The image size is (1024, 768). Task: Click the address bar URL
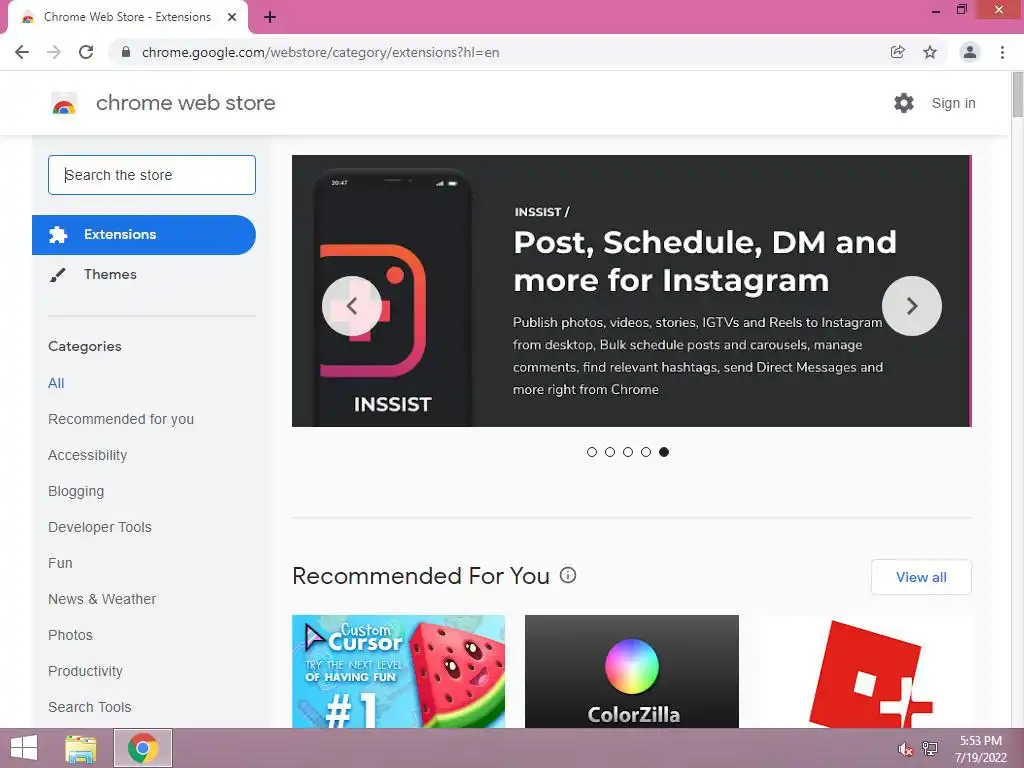point(320,52)
